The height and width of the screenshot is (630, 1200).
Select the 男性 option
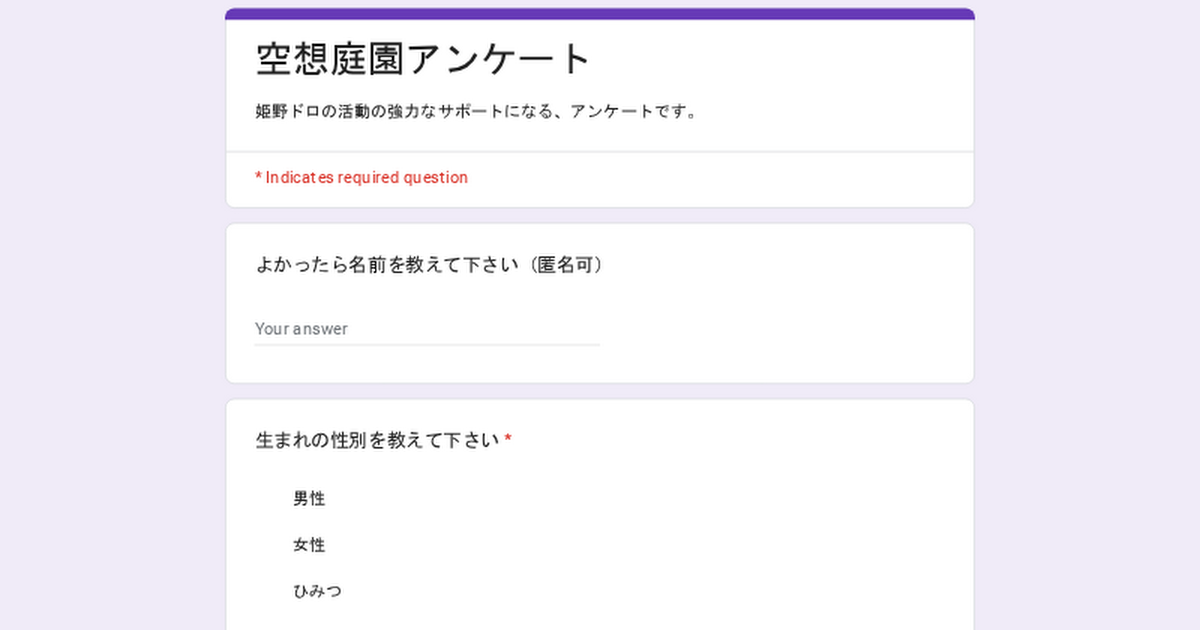point(309,499)
